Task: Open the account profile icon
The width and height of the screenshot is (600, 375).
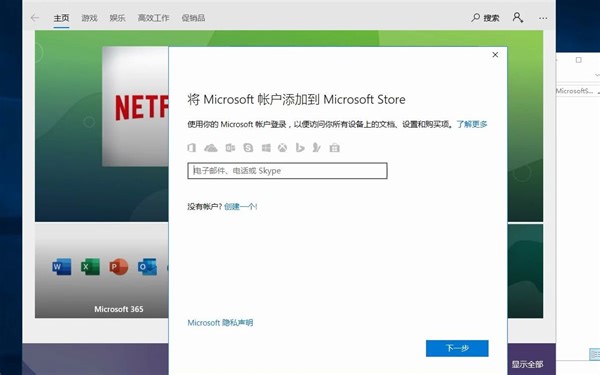Action: point(518,18)
